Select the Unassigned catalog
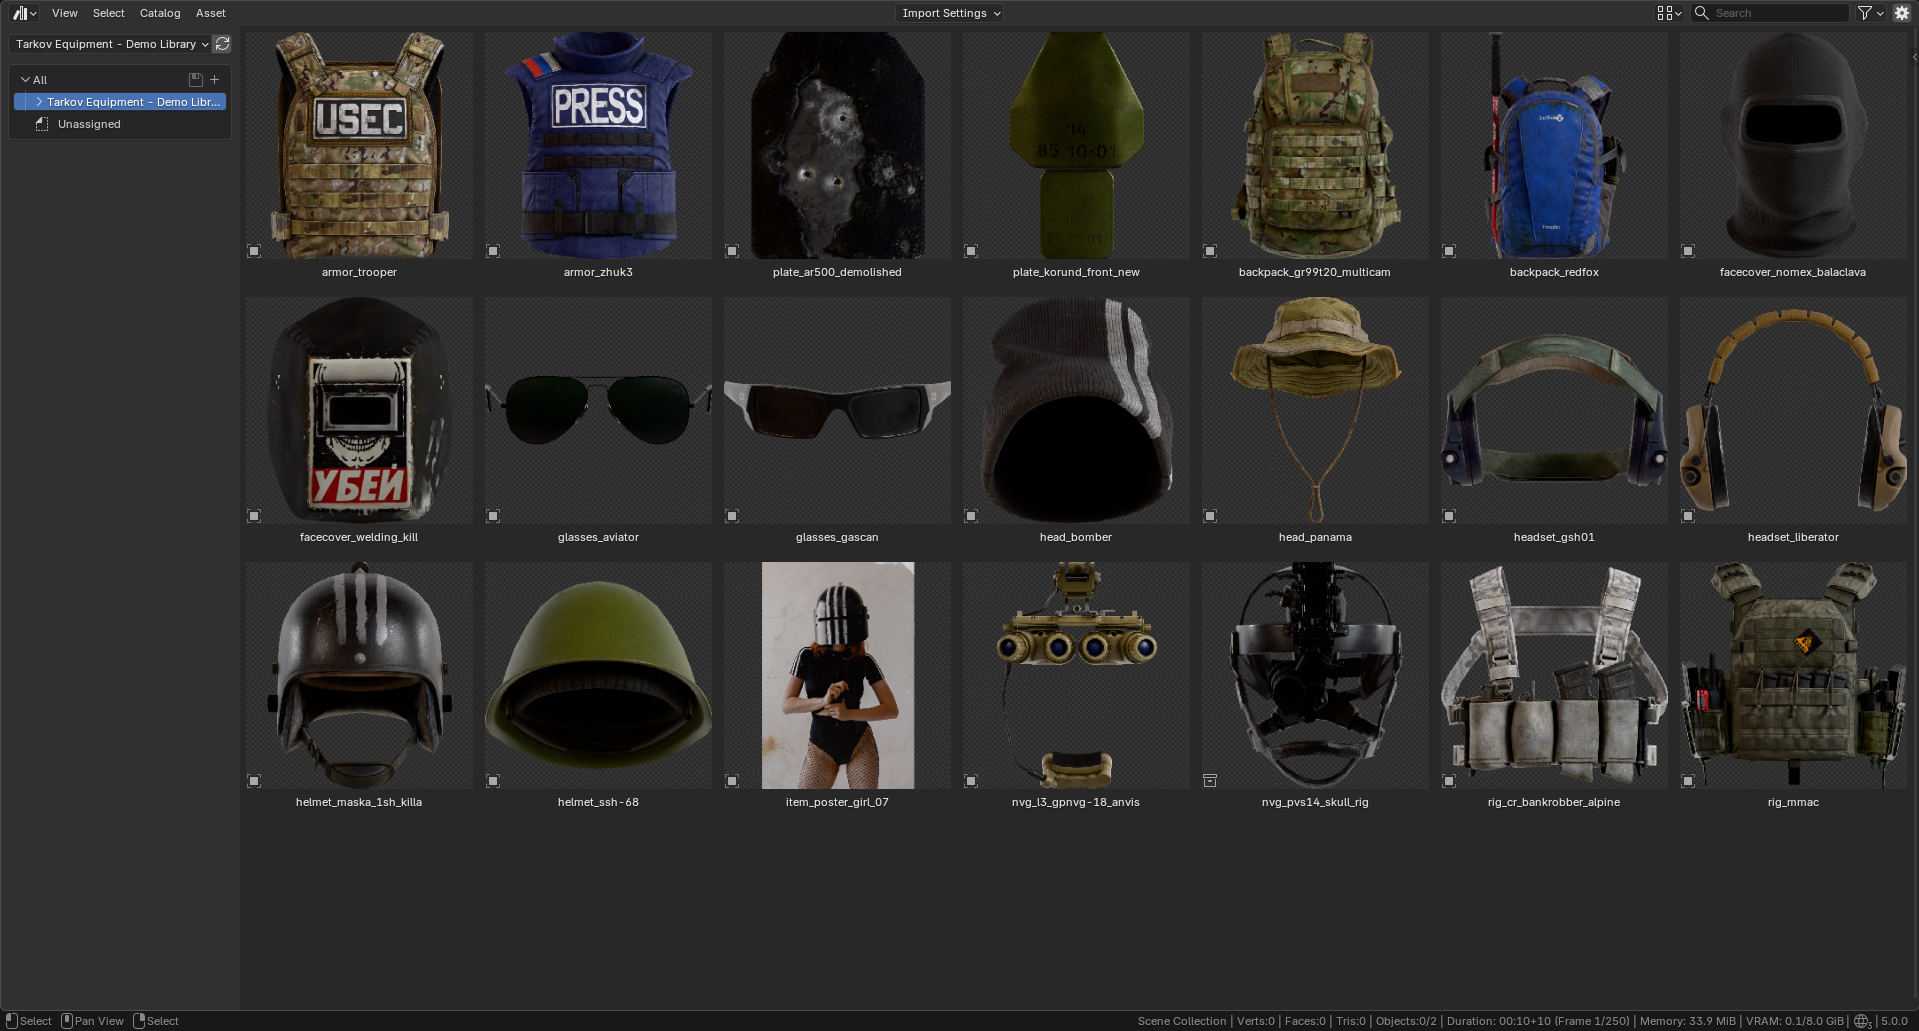 89,124
